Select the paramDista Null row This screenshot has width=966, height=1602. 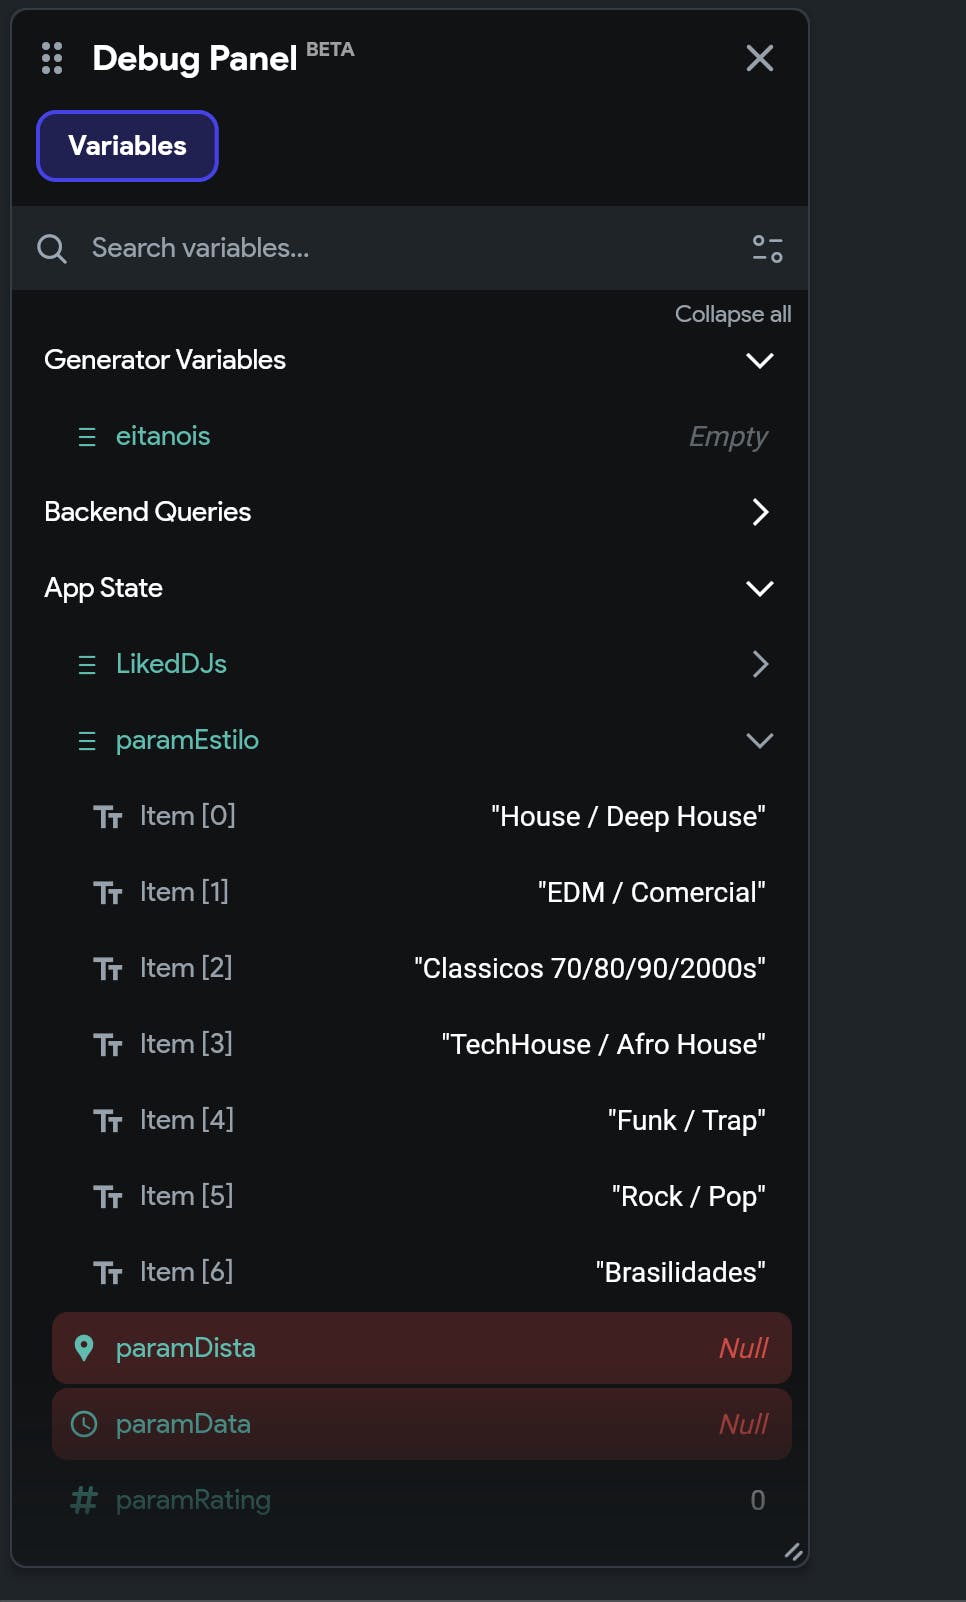[x=422, y=1348]
